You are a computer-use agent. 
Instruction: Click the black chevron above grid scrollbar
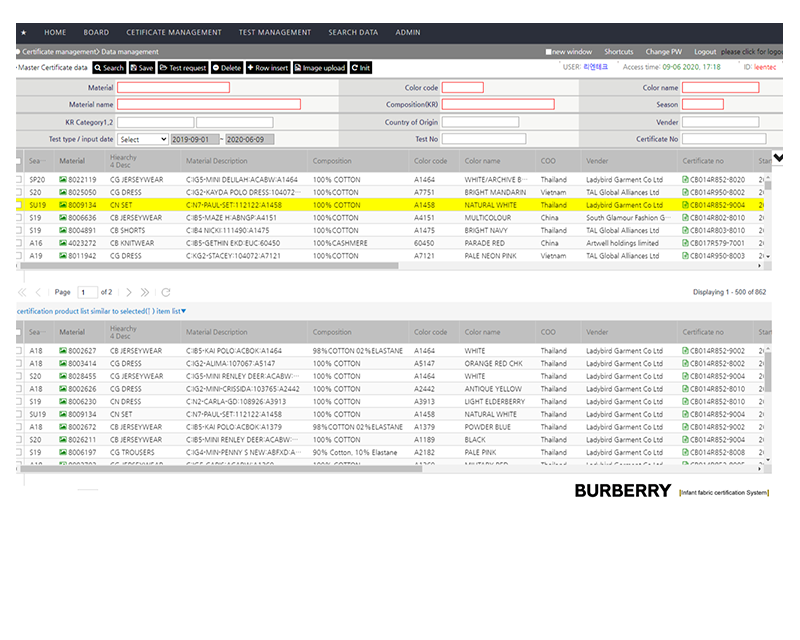click(x=779, y=158)
